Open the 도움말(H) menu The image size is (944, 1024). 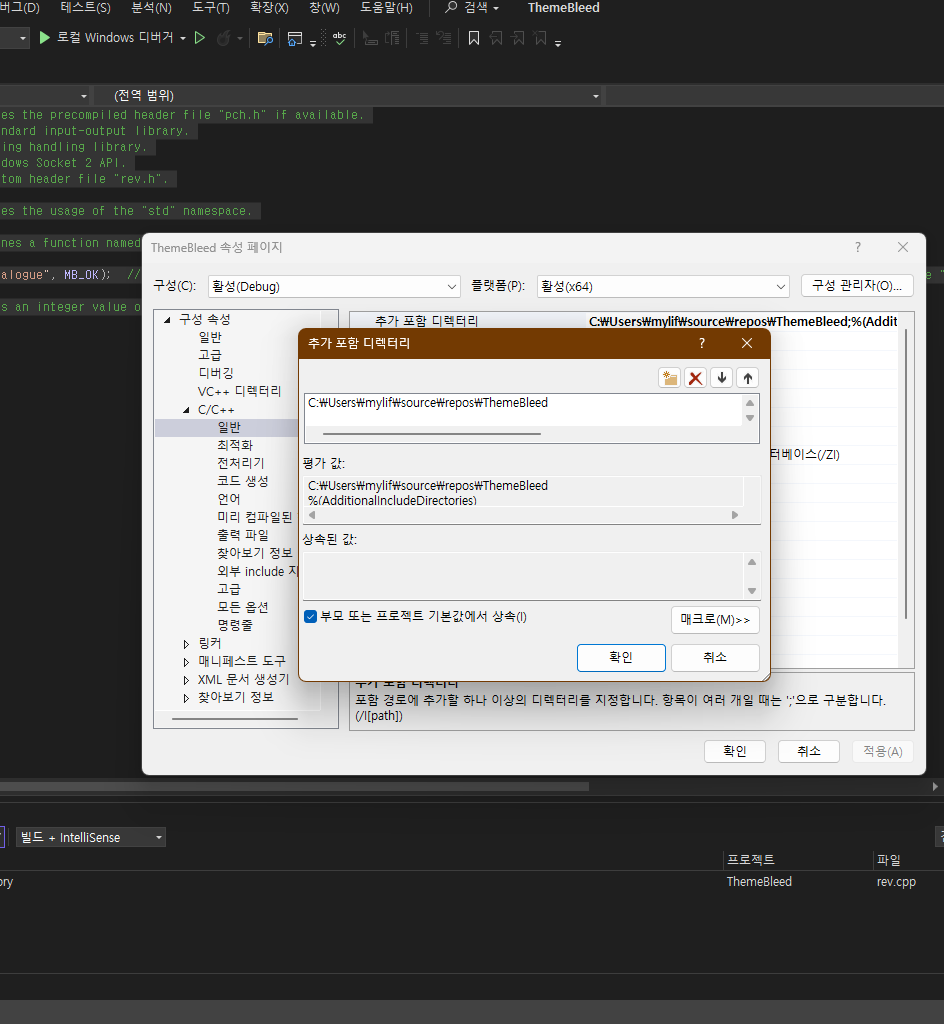(x=386, y=8)
